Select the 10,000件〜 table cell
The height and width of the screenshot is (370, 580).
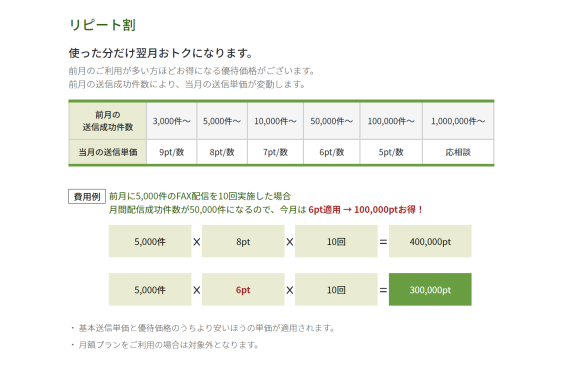[x=275, y=121]
